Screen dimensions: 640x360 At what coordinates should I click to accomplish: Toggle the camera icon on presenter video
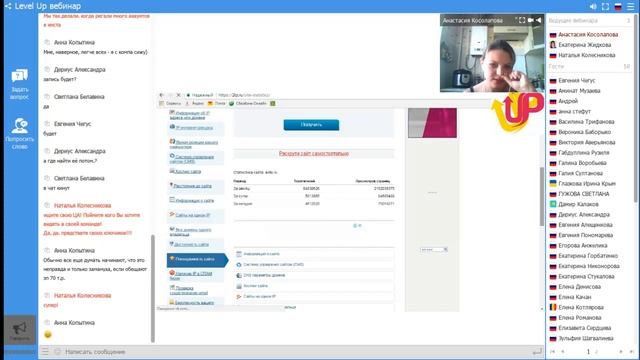(x=531, y=20)
